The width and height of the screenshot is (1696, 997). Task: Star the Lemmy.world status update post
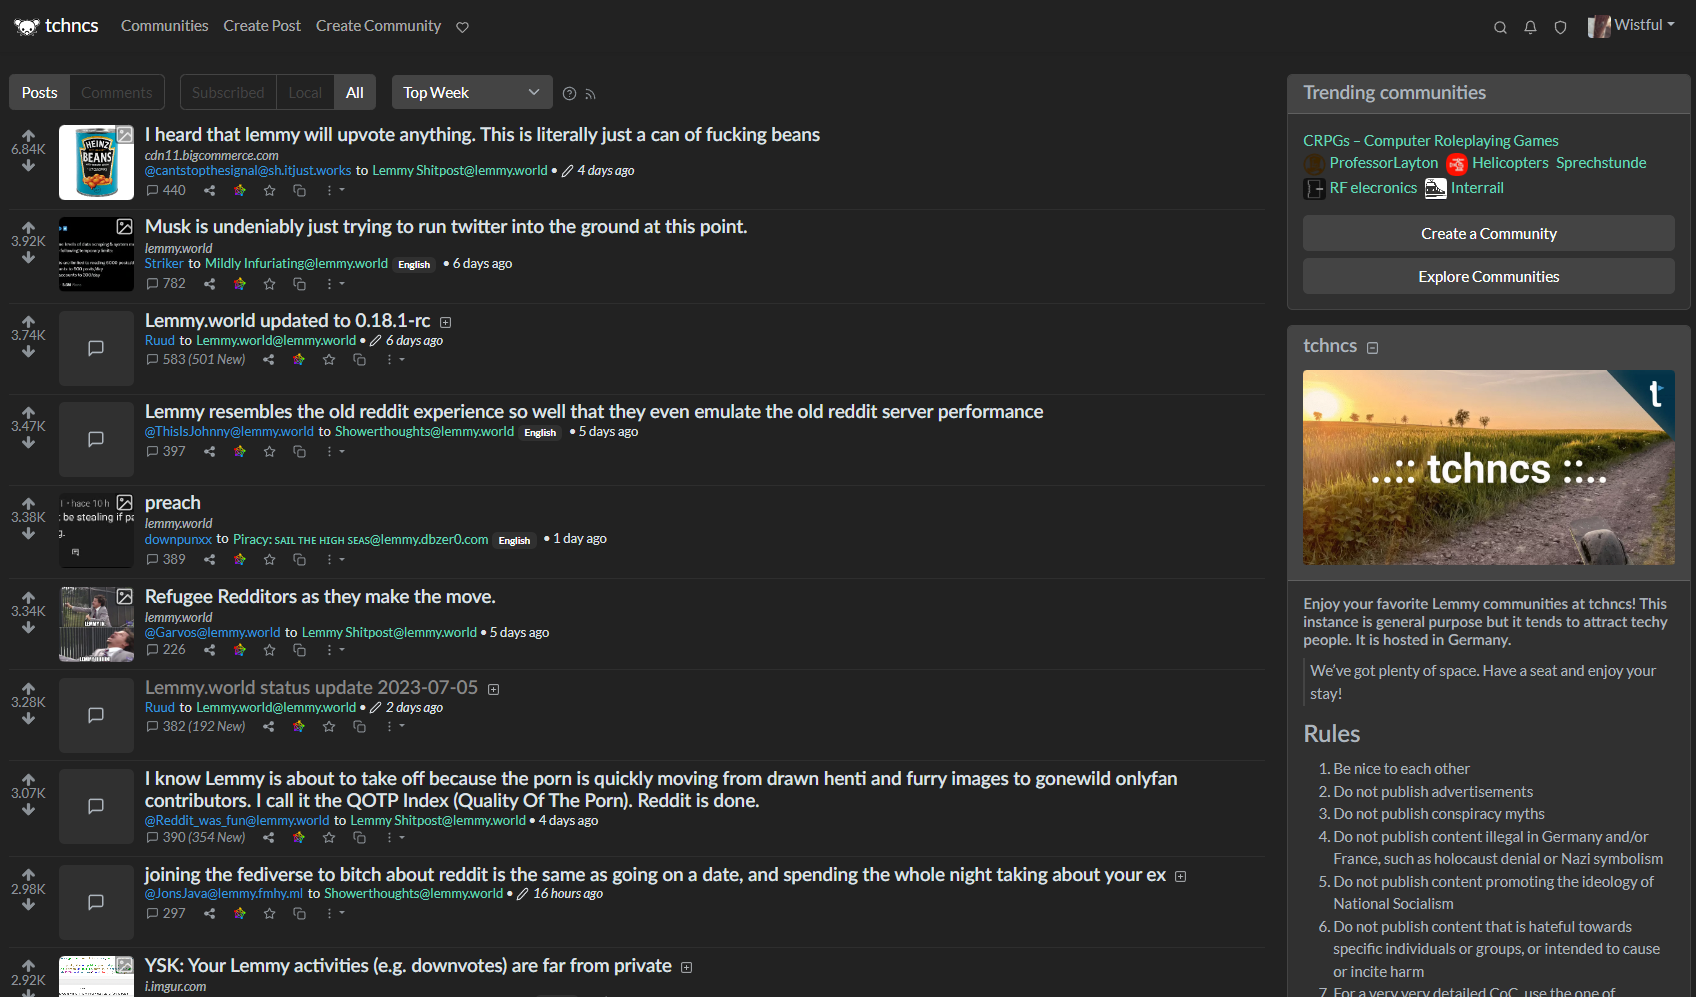click(329, 727)
